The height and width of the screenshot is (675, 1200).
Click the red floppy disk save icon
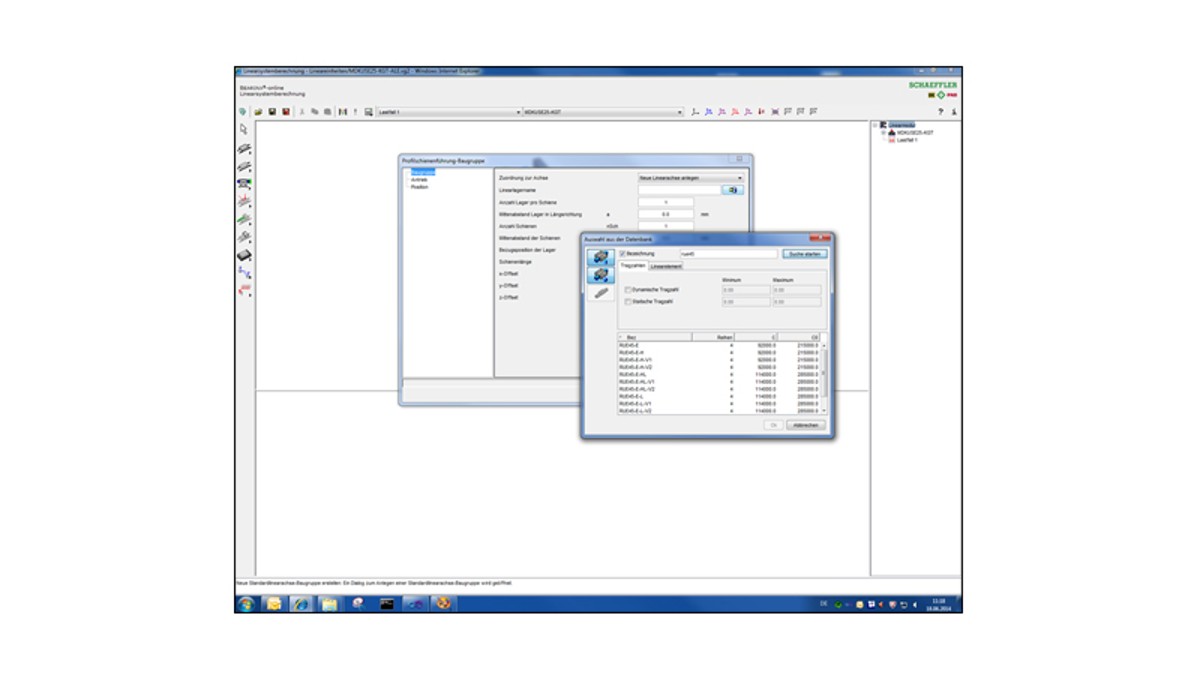pyautogui.click(x=286, y=112)
